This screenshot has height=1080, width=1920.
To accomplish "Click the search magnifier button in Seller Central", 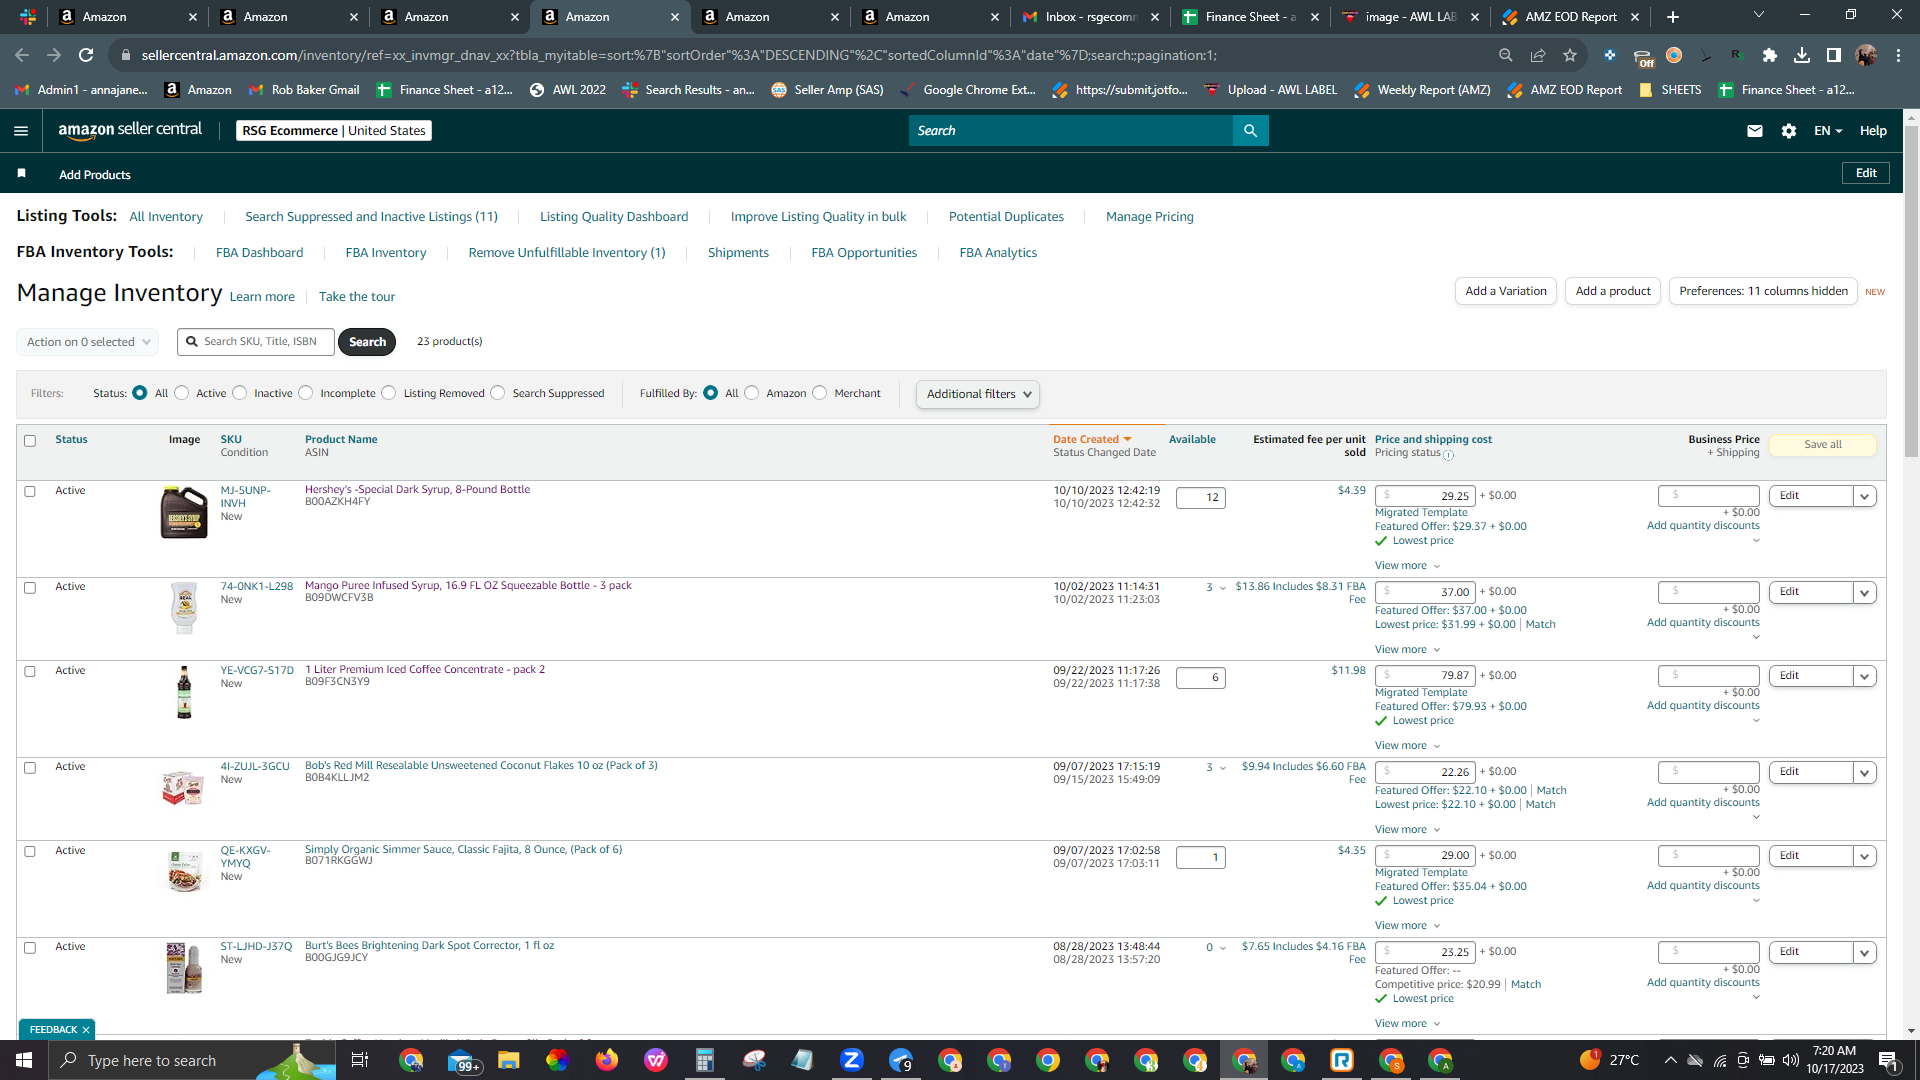I will [x=1250, y=131].
